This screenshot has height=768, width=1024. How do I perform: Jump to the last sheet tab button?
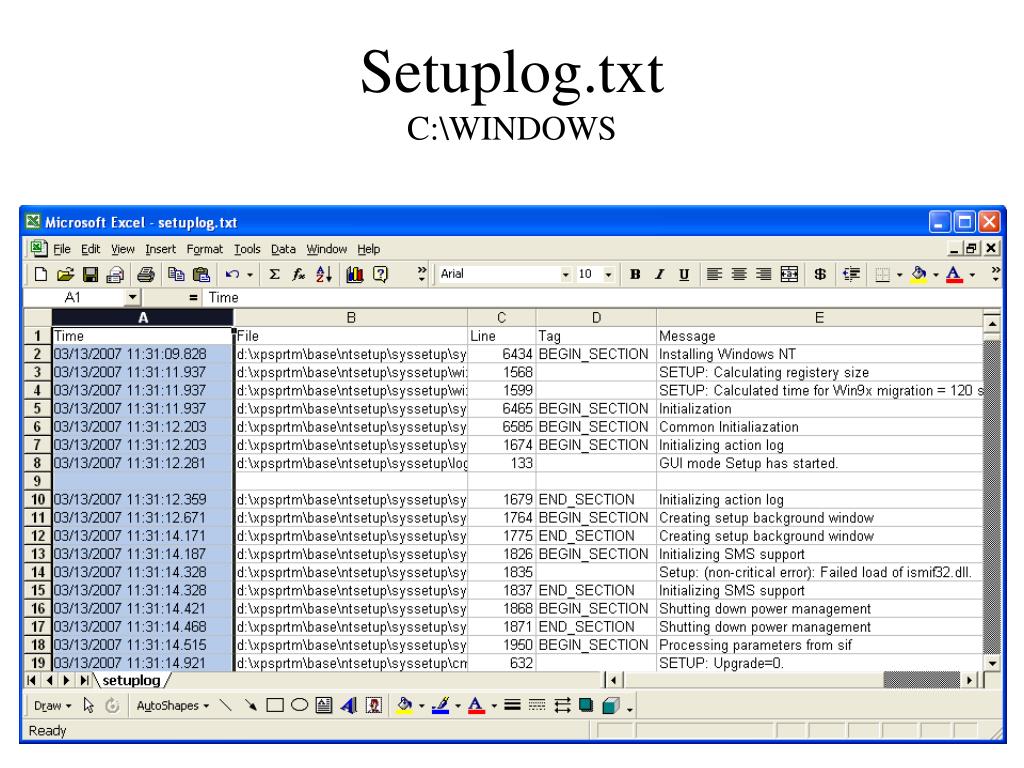point(85,680)
